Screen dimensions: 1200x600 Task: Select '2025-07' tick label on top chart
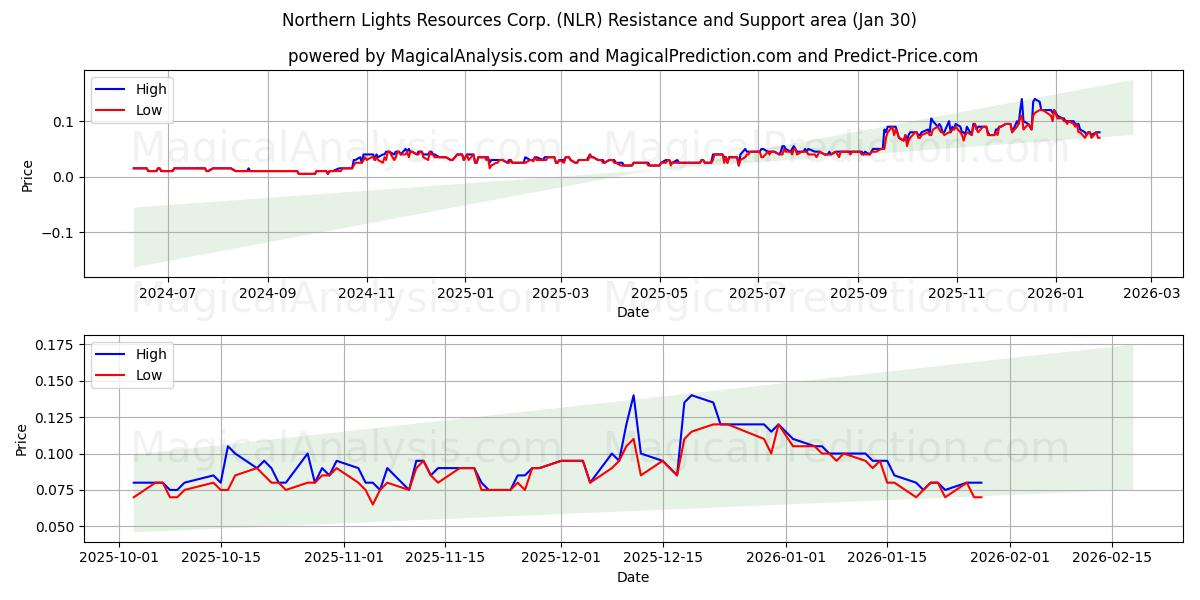coord(757,293)
